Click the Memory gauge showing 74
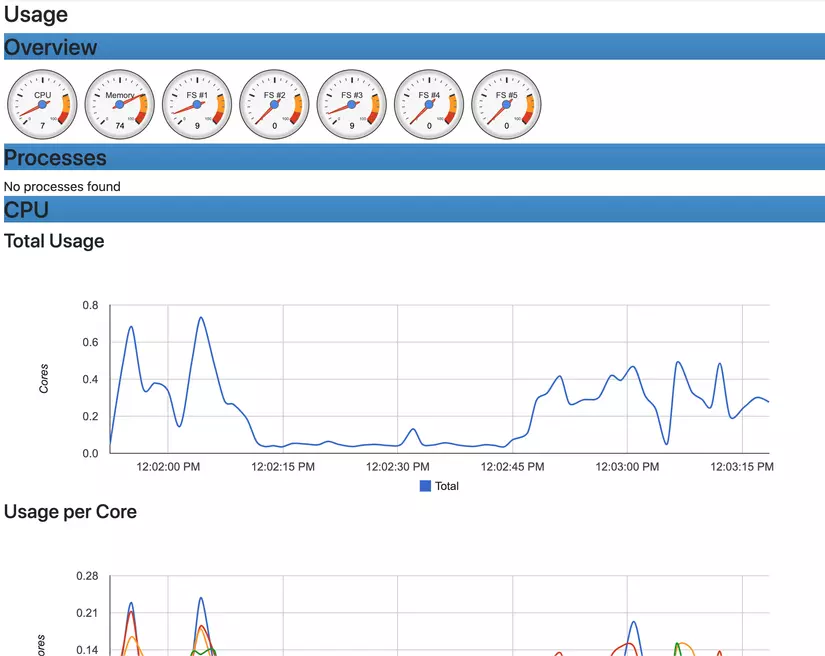 pos(119,103)
